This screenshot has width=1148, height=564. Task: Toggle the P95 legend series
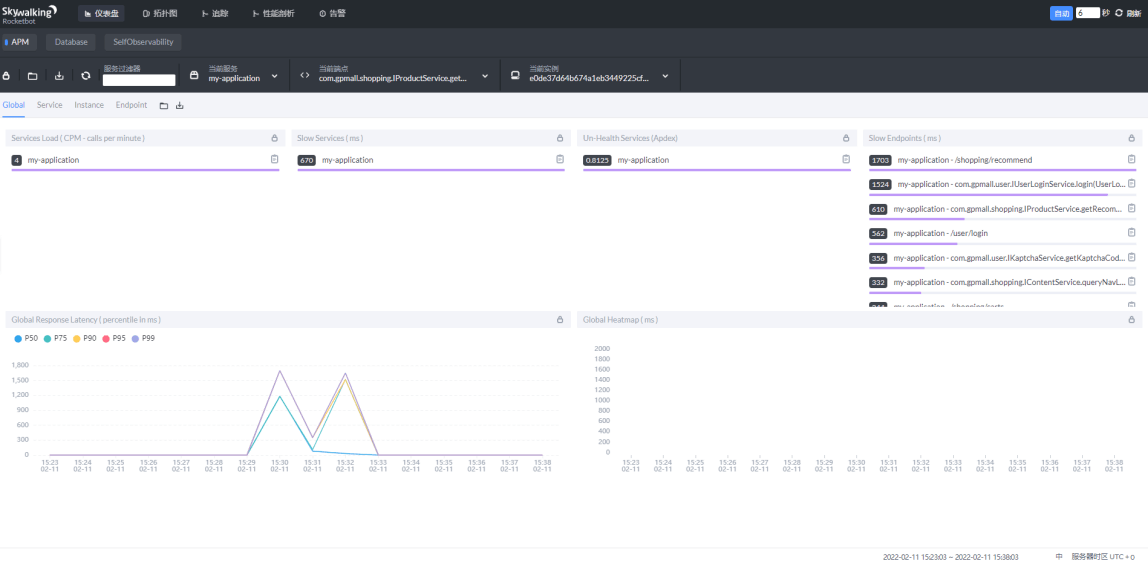[113, 338]
